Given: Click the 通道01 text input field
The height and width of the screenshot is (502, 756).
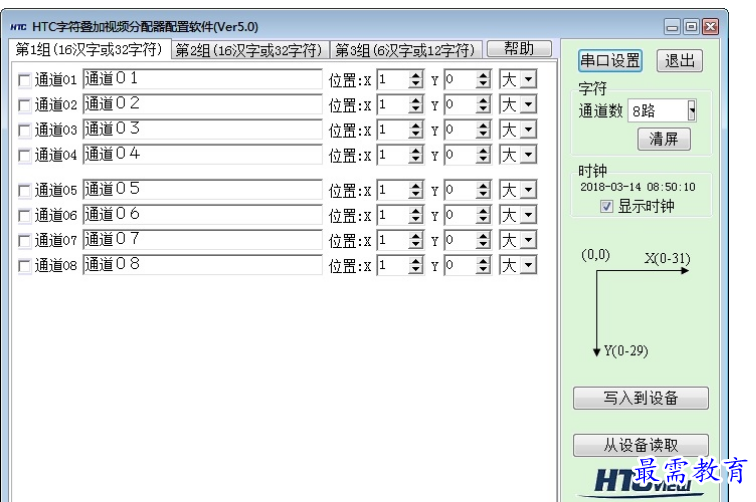Looking at the screenshot, I should (x=202, y=79).
